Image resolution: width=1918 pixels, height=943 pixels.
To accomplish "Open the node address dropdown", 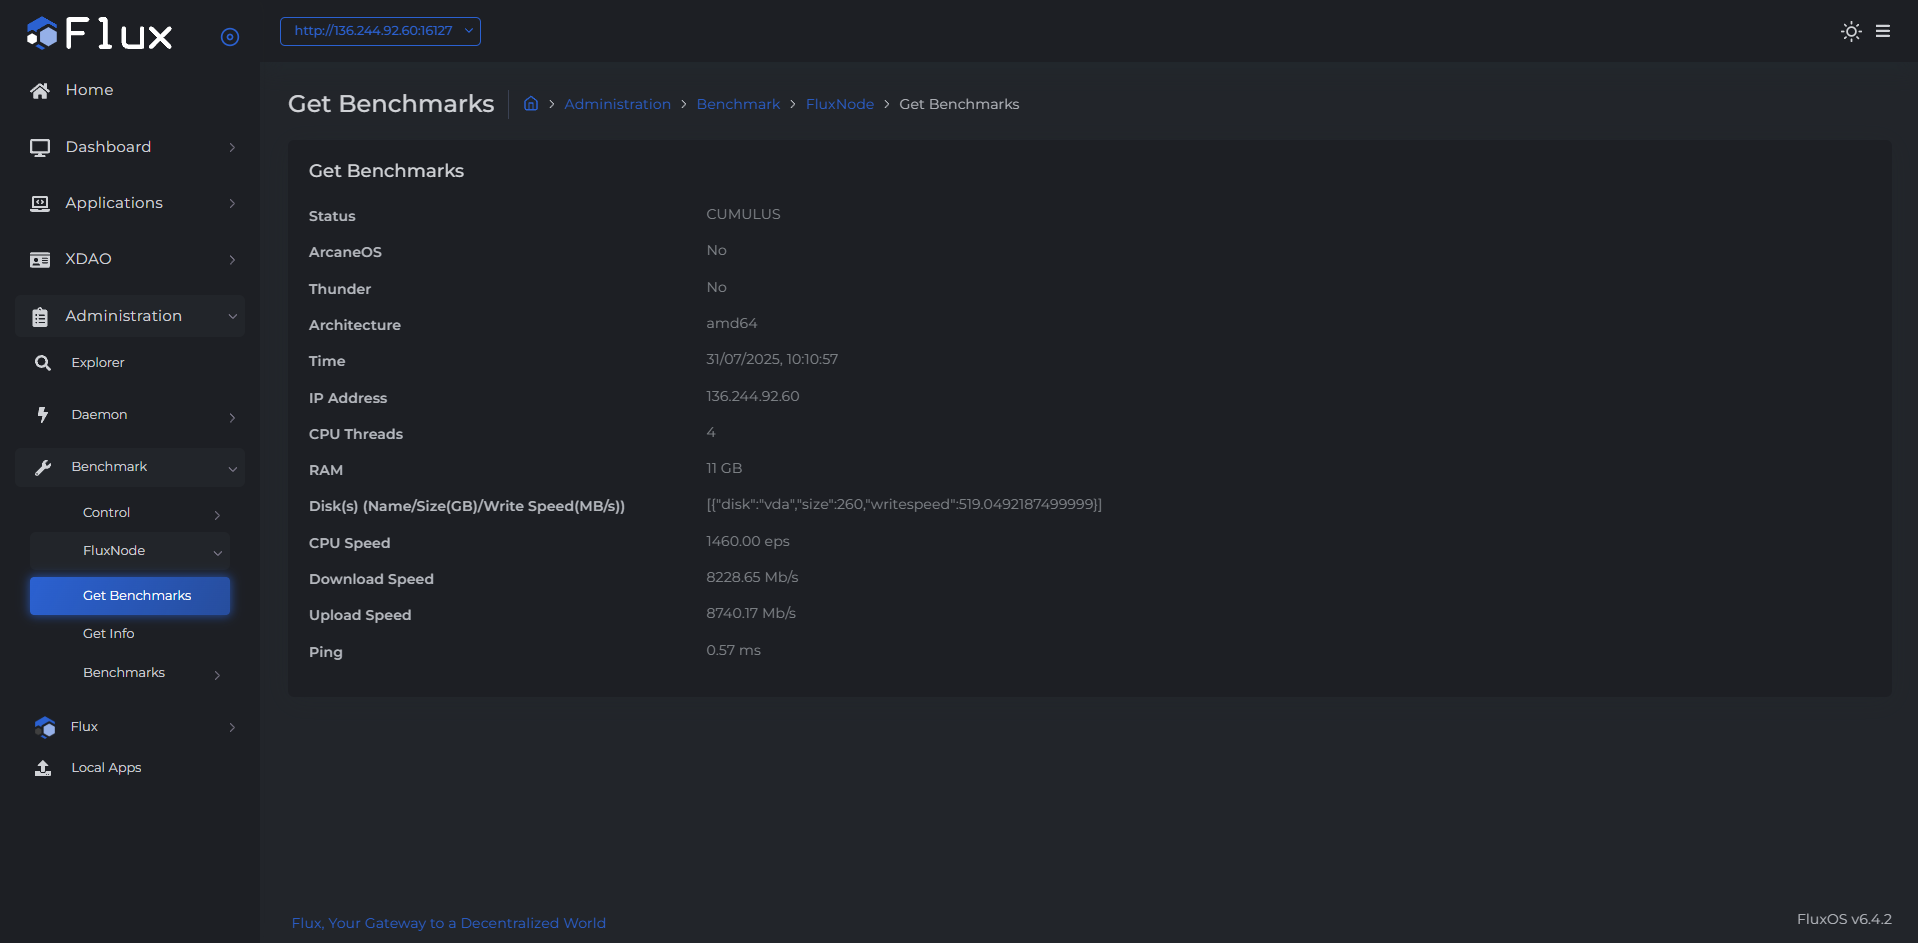I will tap(380, 31).
